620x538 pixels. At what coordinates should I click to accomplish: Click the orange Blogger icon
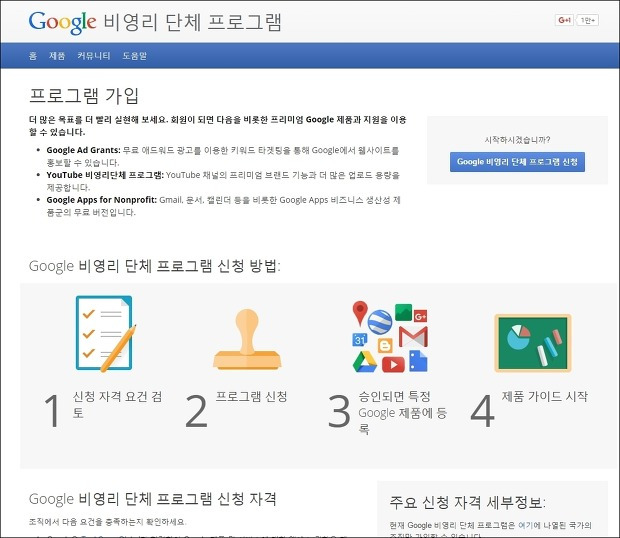pos(385,345)
